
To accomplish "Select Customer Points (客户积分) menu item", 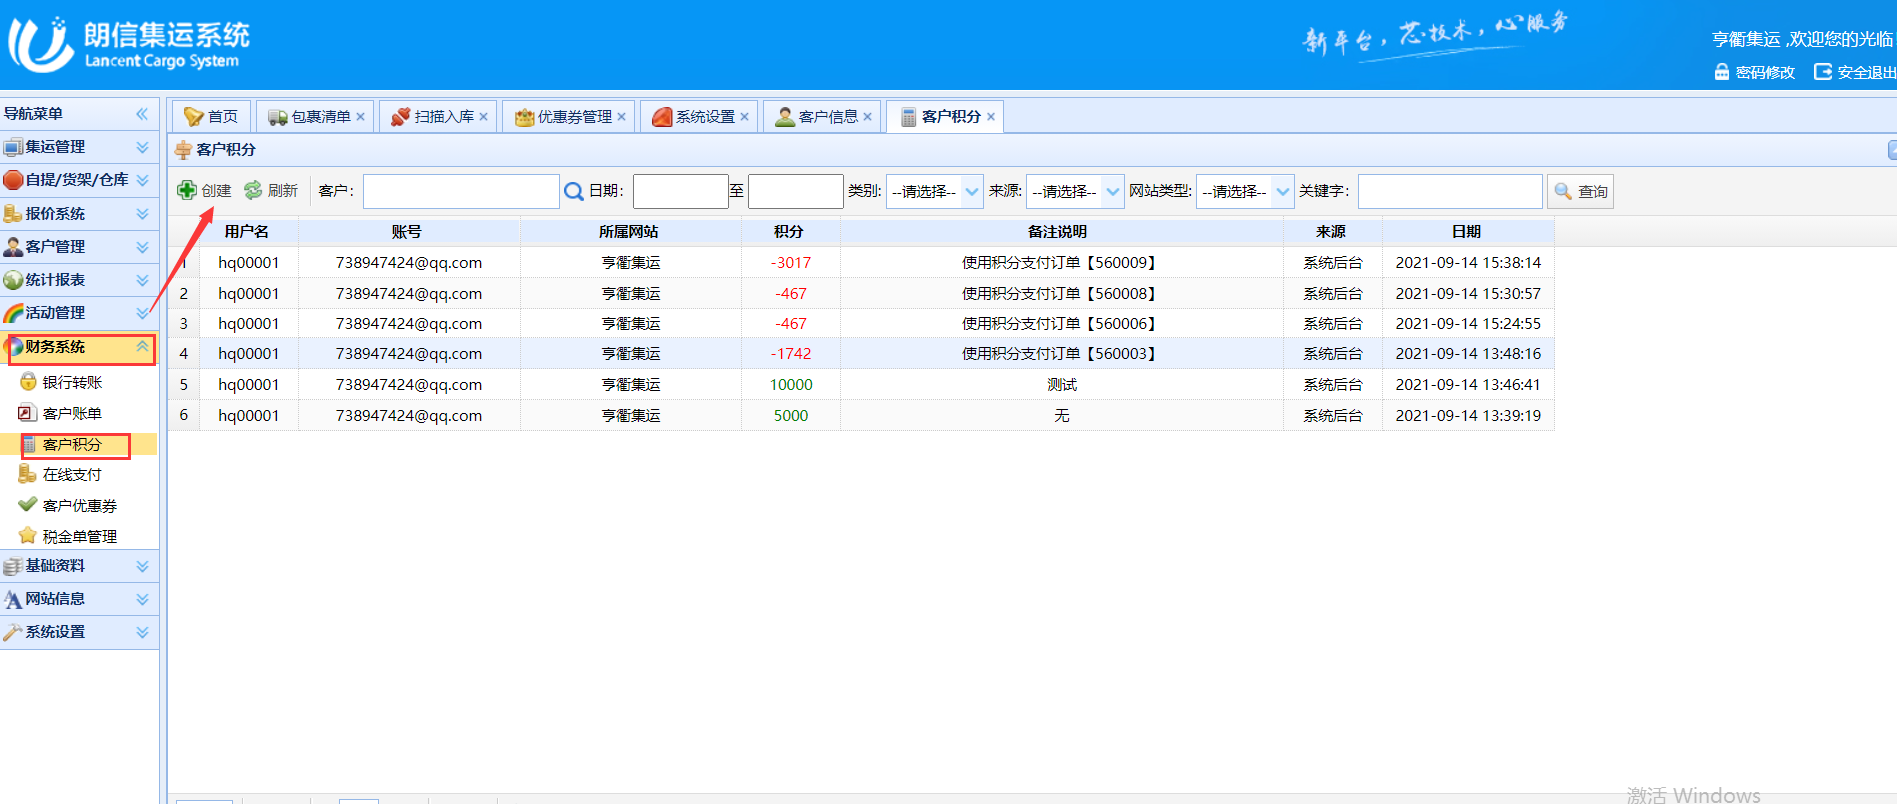I will click(x=72, y=444).
